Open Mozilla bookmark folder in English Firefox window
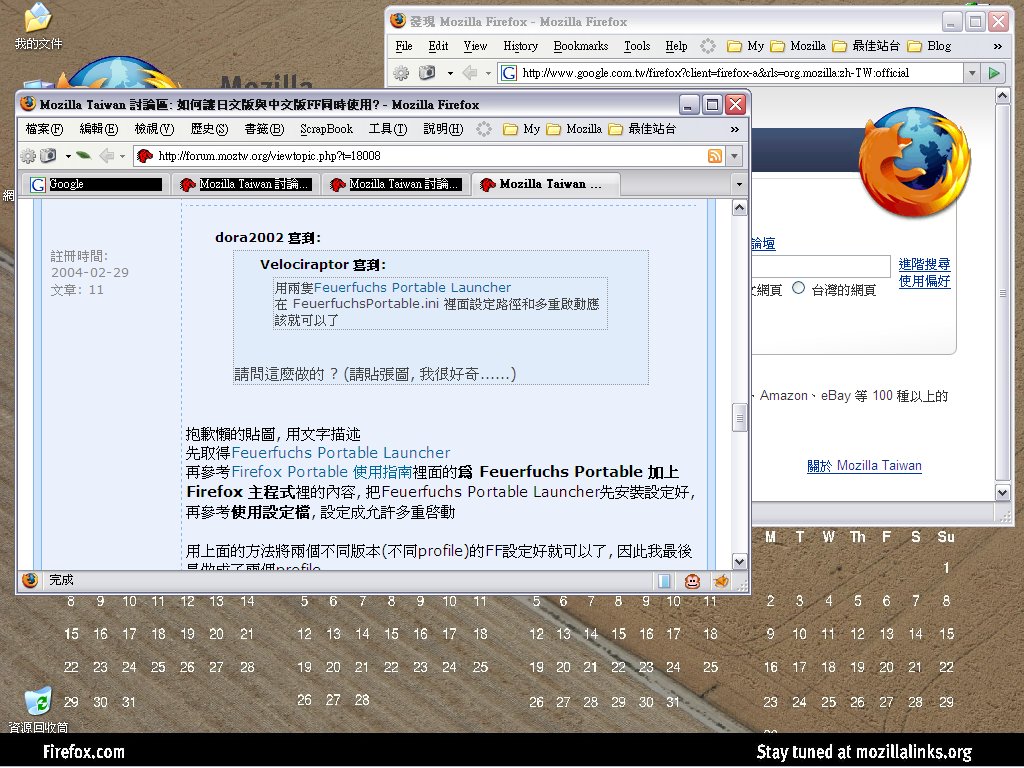This screenshot has width=1024, height=768. pos(798,46)
